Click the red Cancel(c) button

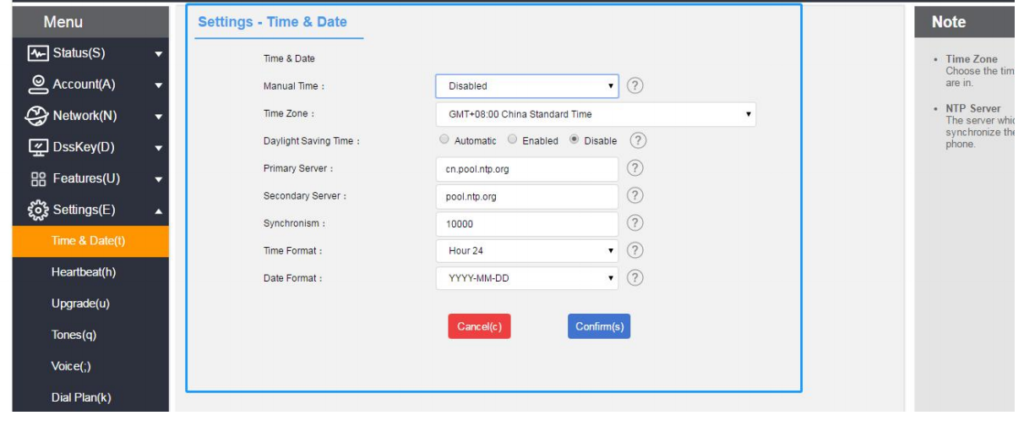(x=479, y=326)
